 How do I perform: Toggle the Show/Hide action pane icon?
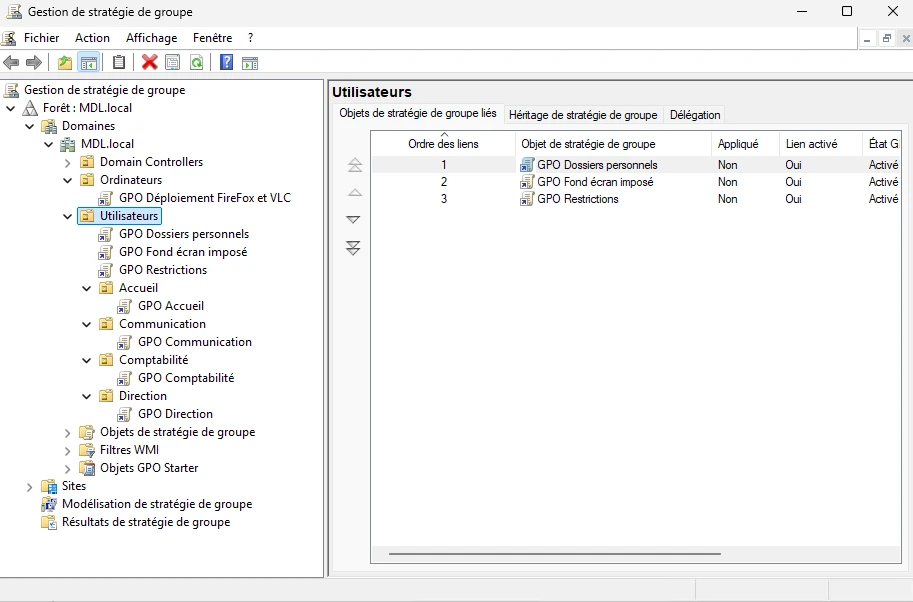250,62
